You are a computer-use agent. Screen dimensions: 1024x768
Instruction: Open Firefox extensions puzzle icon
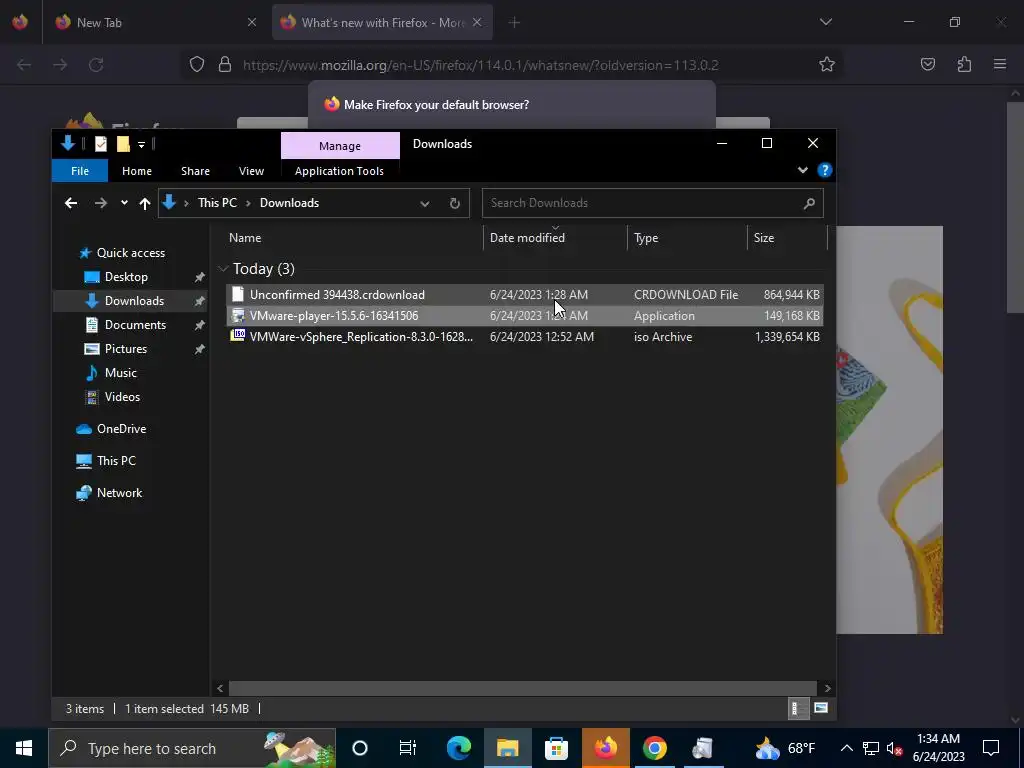(964, 65)
